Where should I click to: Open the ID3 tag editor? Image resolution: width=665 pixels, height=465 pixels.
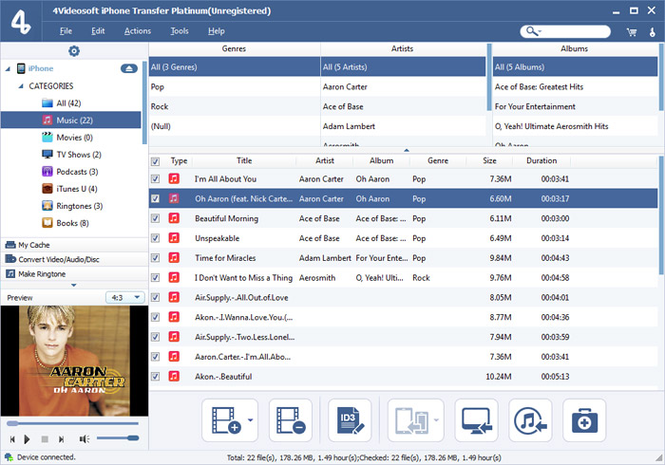350,419
